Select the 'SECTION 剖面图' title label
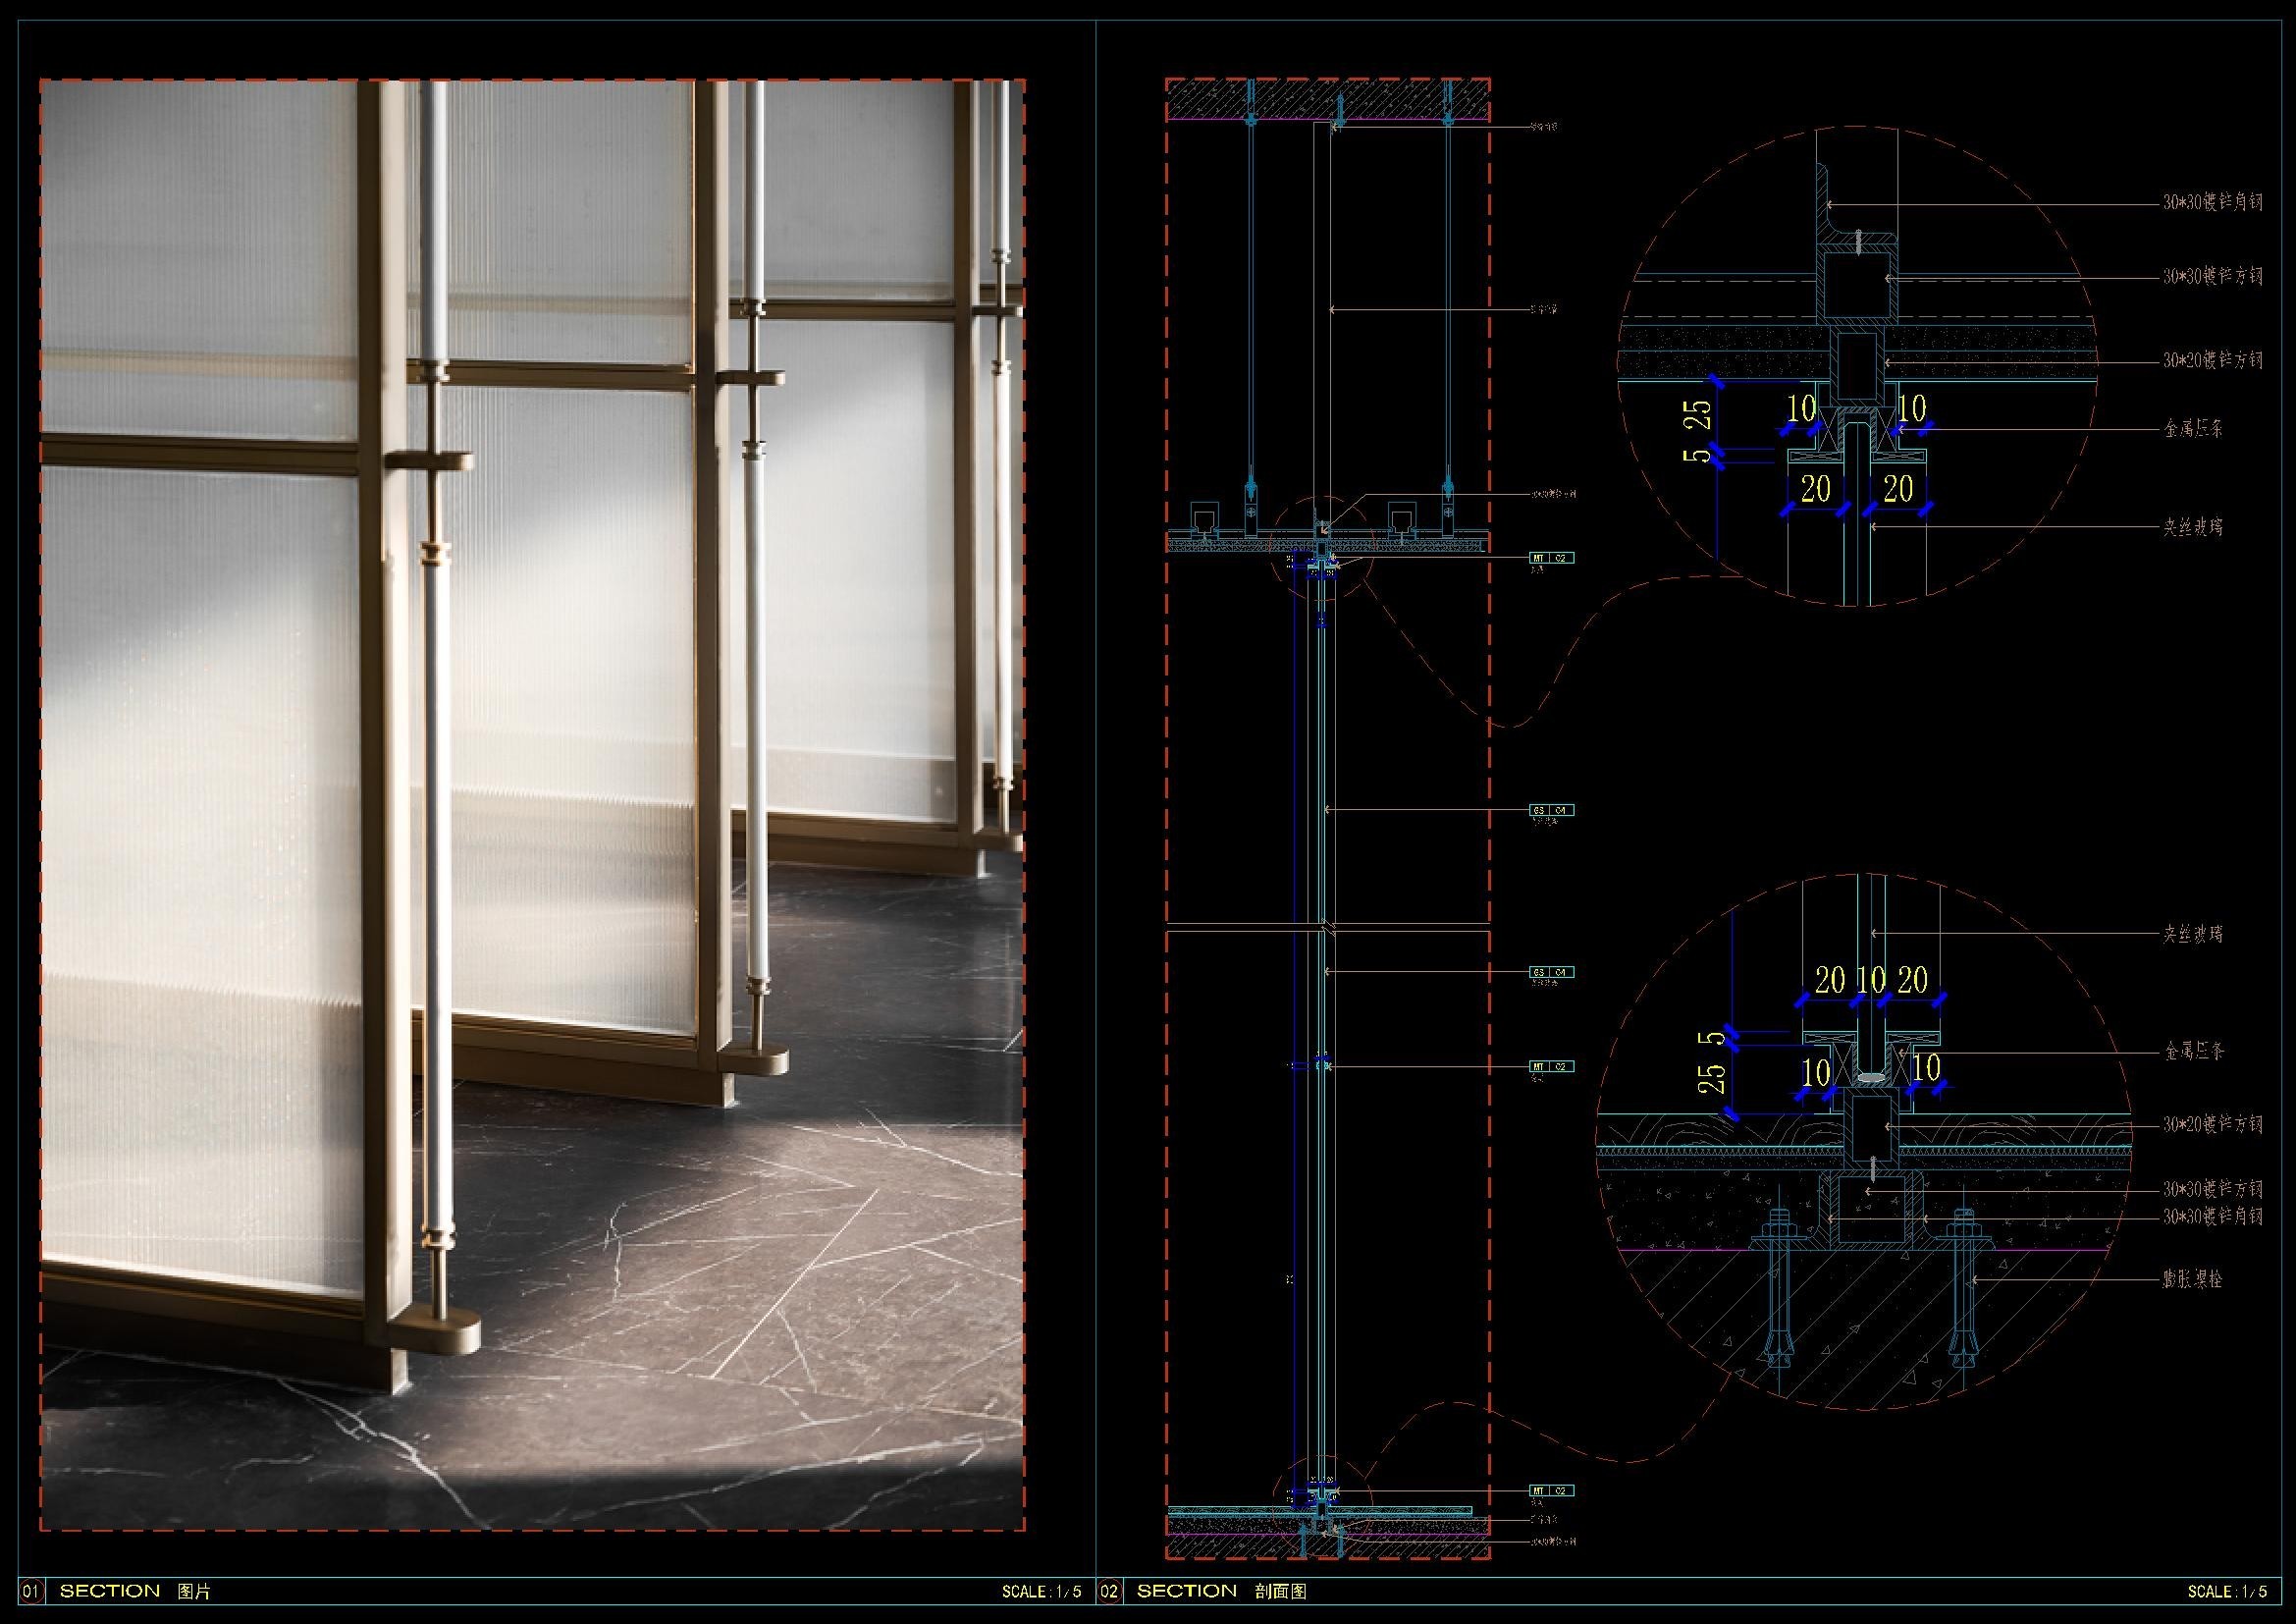 (1222, 1591)
